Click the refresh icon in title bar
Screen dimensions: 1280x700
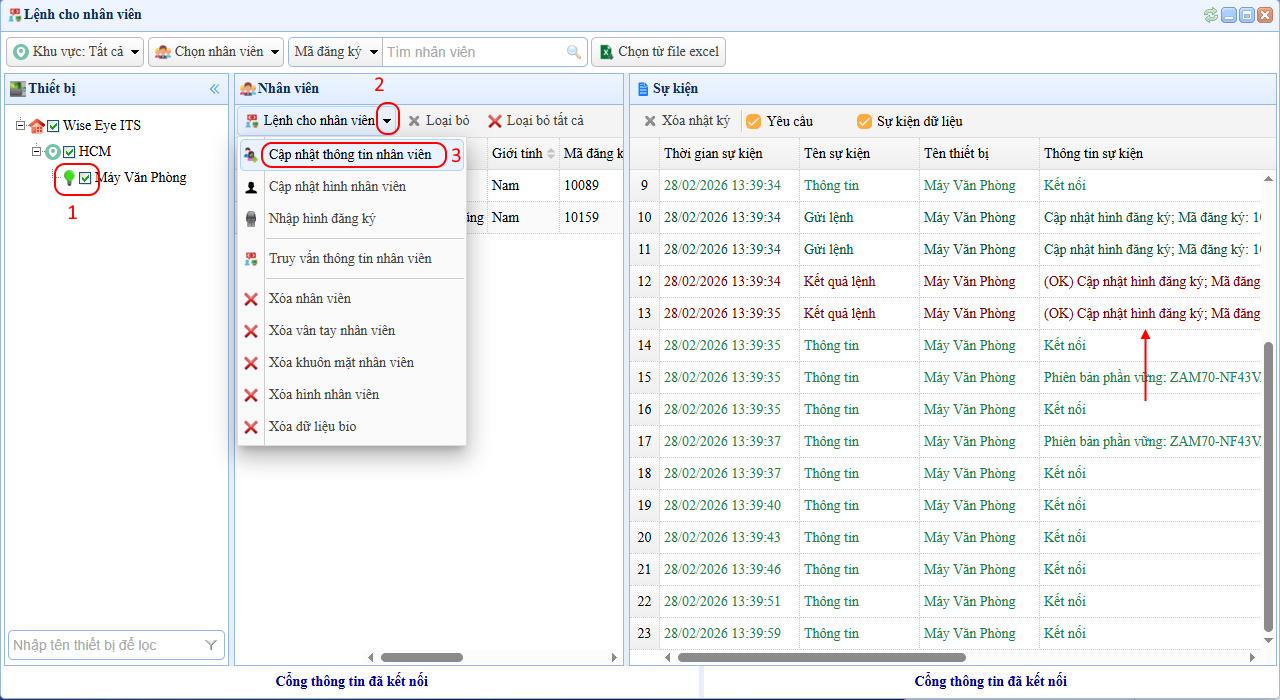1211,15
